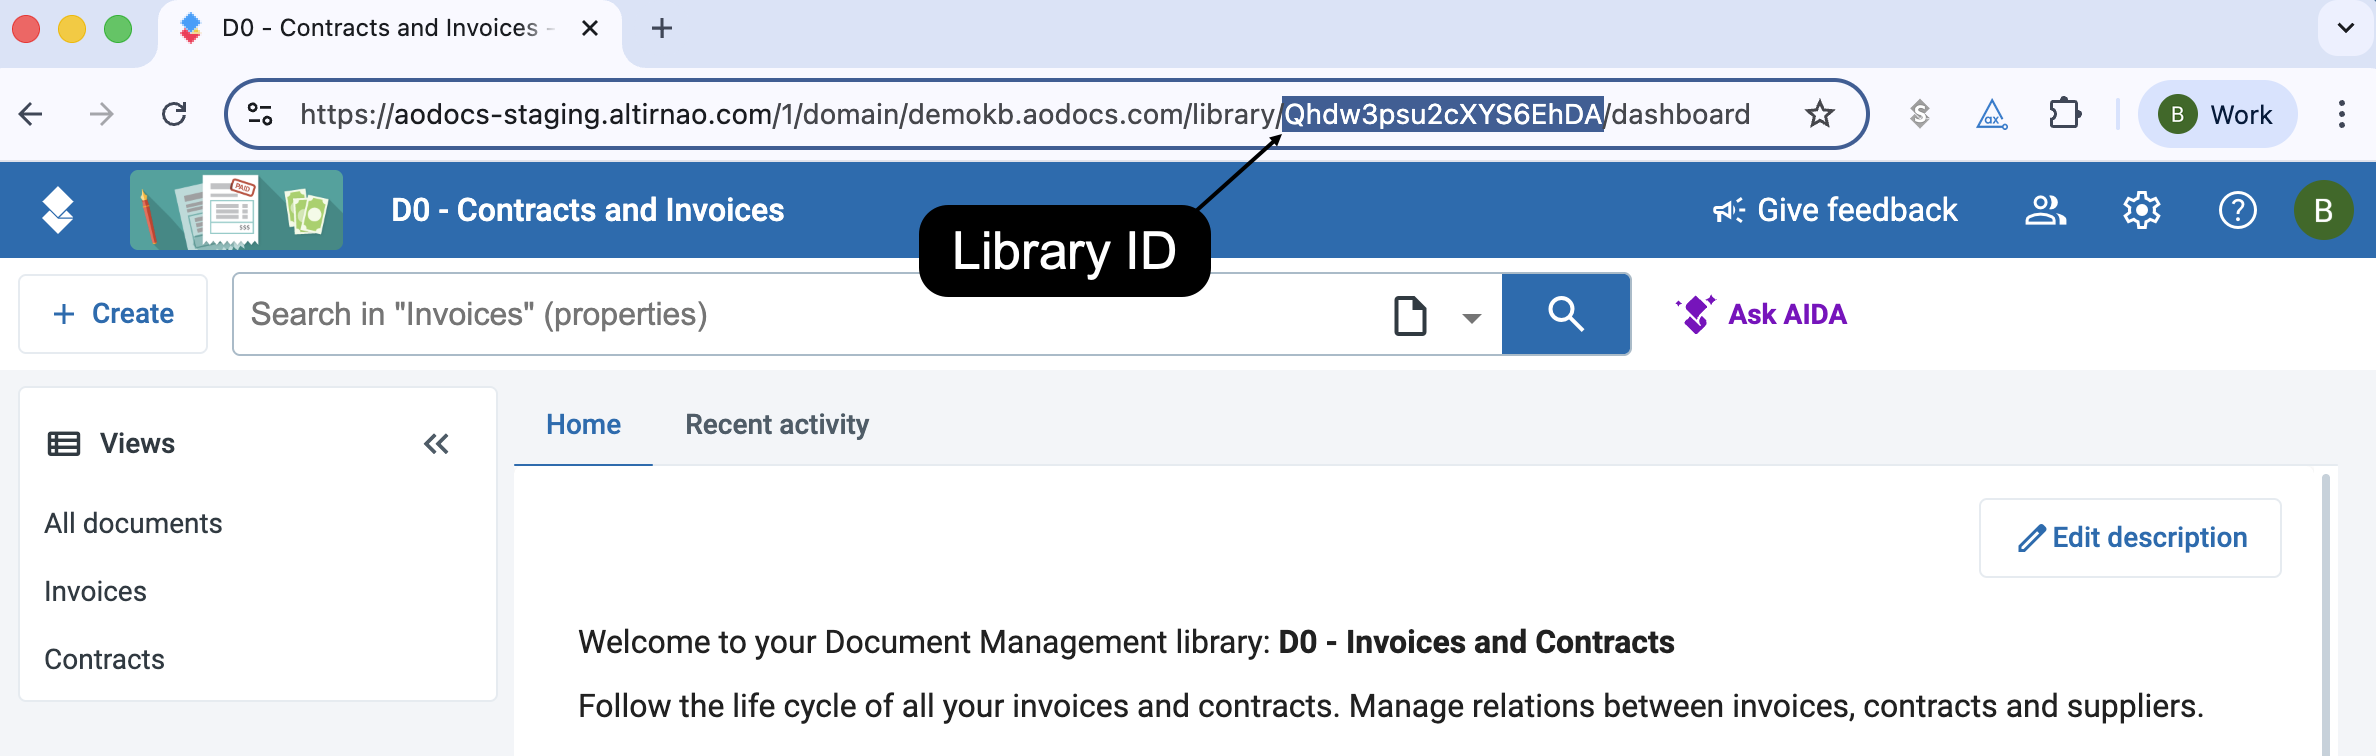Select the Contracts view
This screenshot has height=756, width=2376.
click(104, 659)
